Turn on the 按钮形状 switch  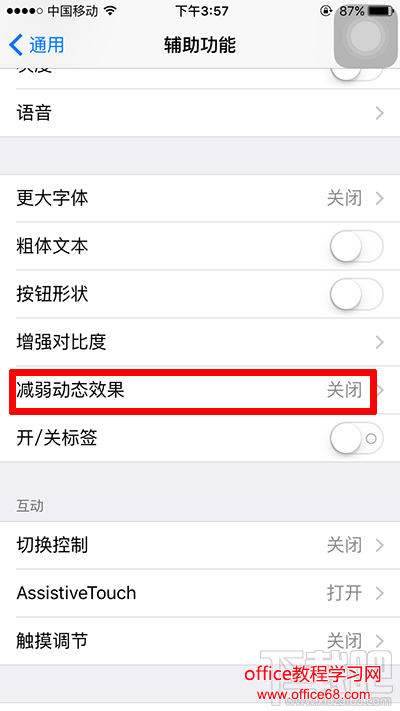pos(356,294)
